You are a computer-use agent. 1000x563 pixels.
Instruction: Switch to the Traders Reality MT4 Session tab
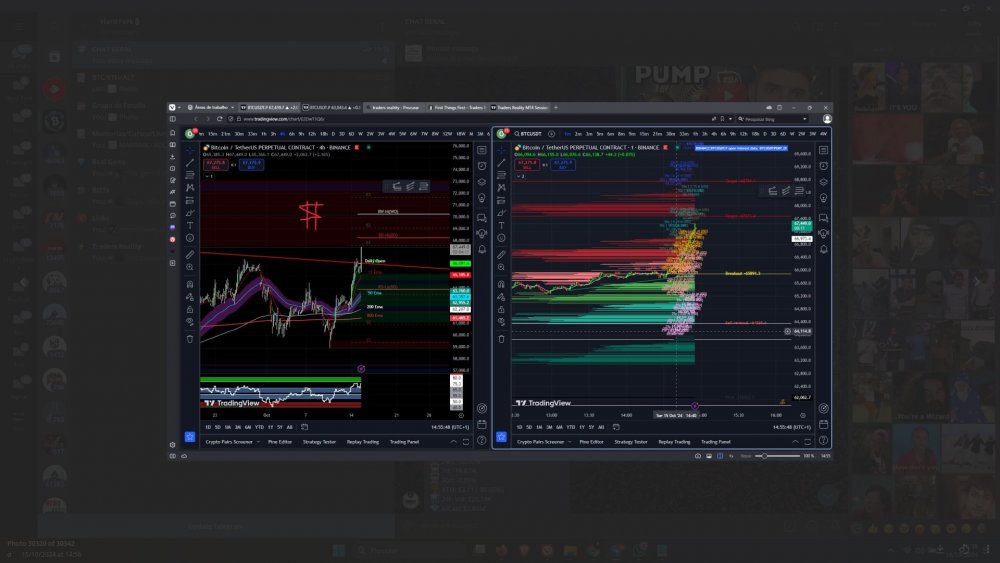(520, 107)
